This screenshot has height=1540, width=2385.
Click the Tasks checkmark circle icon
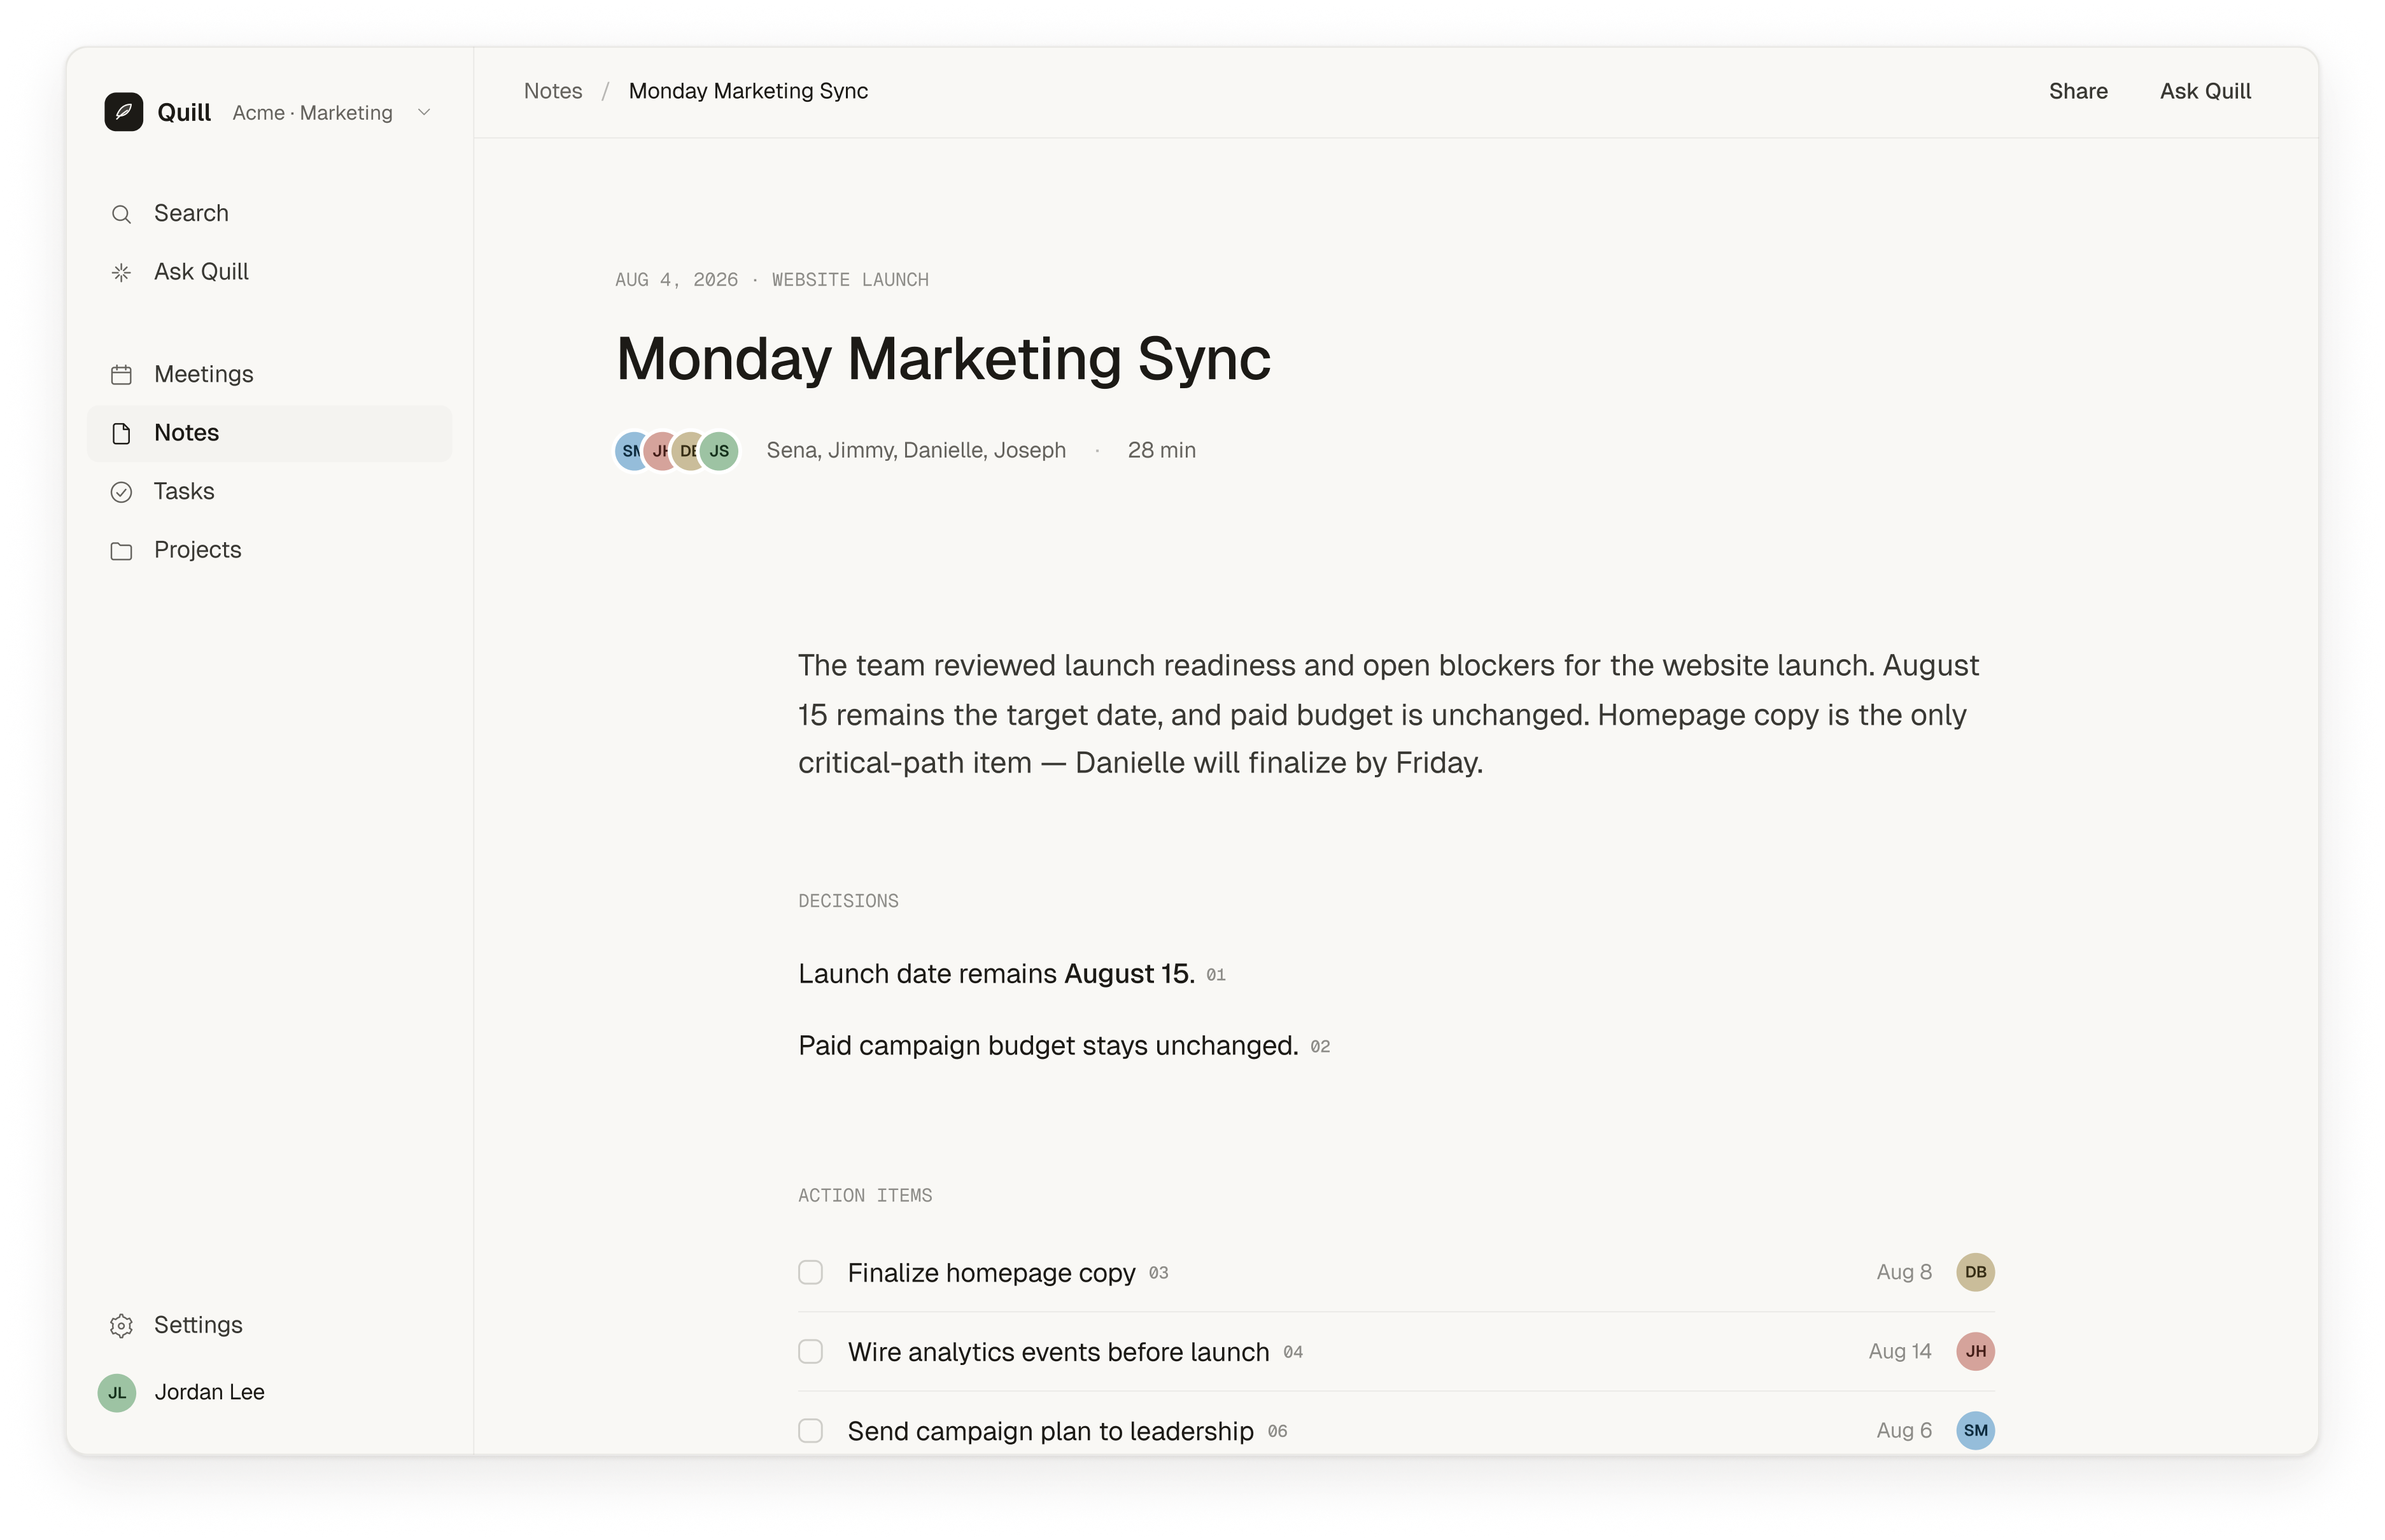coord(121,492)
